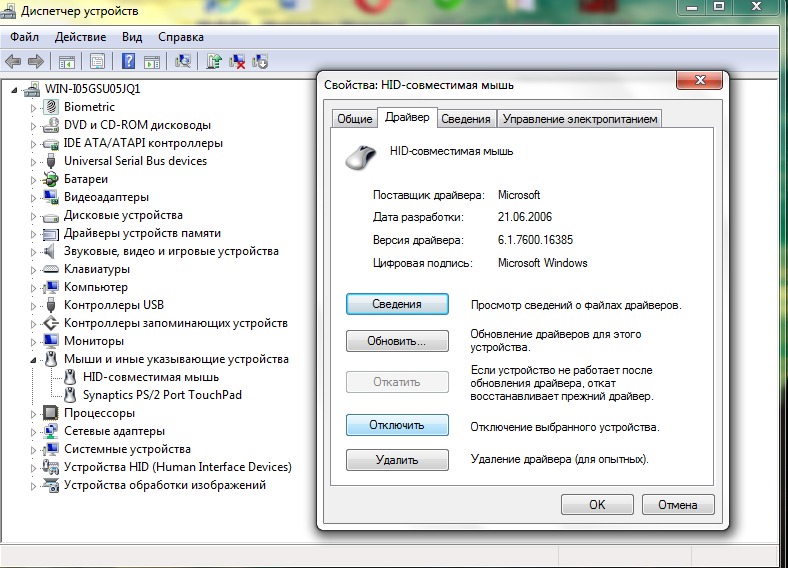Open the Properties sheet toolbar icon
Viewport: 788px width, 568px height.
97,62
